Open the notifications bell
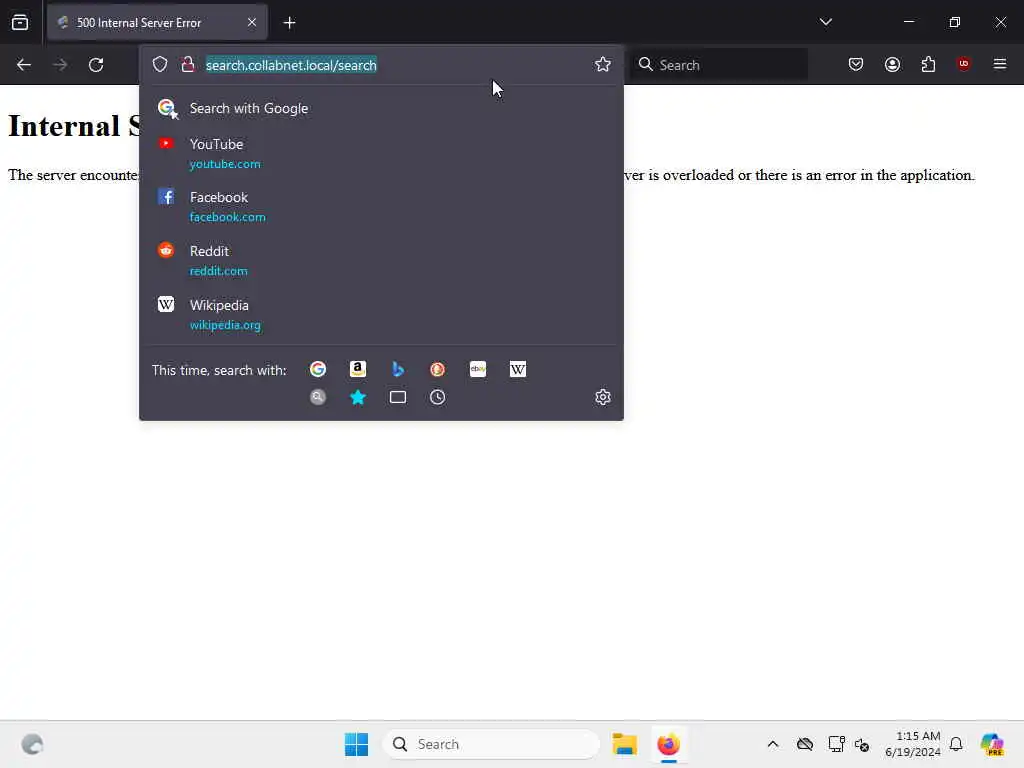 [956, 744]
